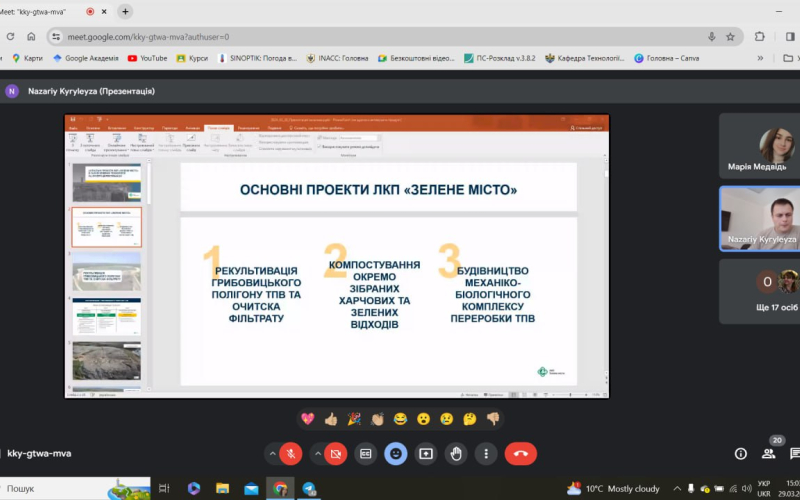Expand audio settings chevron beside microphone

tap(272, 454)
